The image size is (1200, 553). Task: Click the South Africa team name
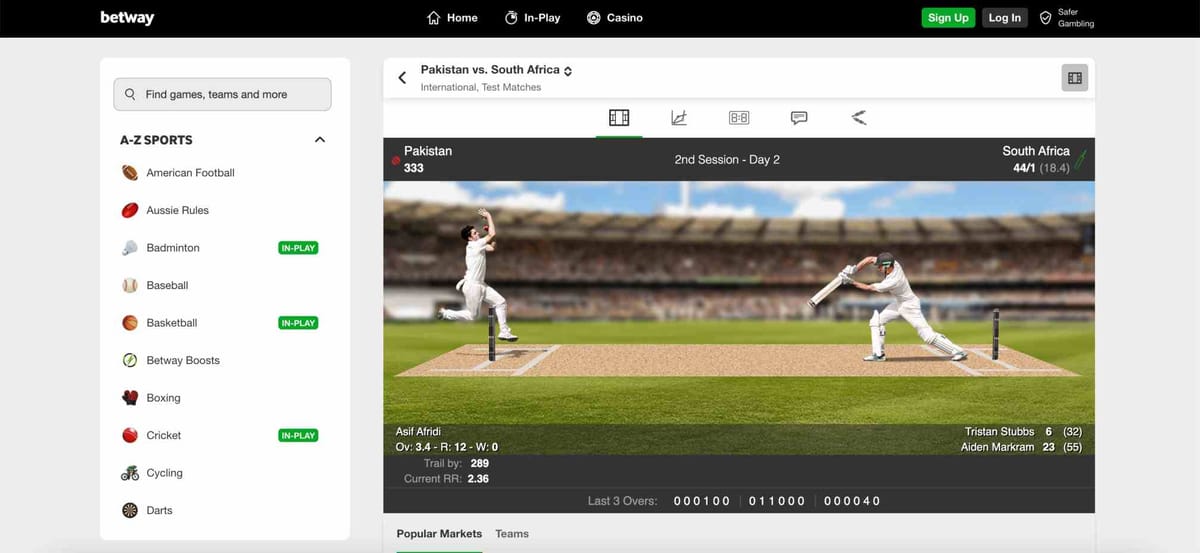click(x=1036, y=151)
